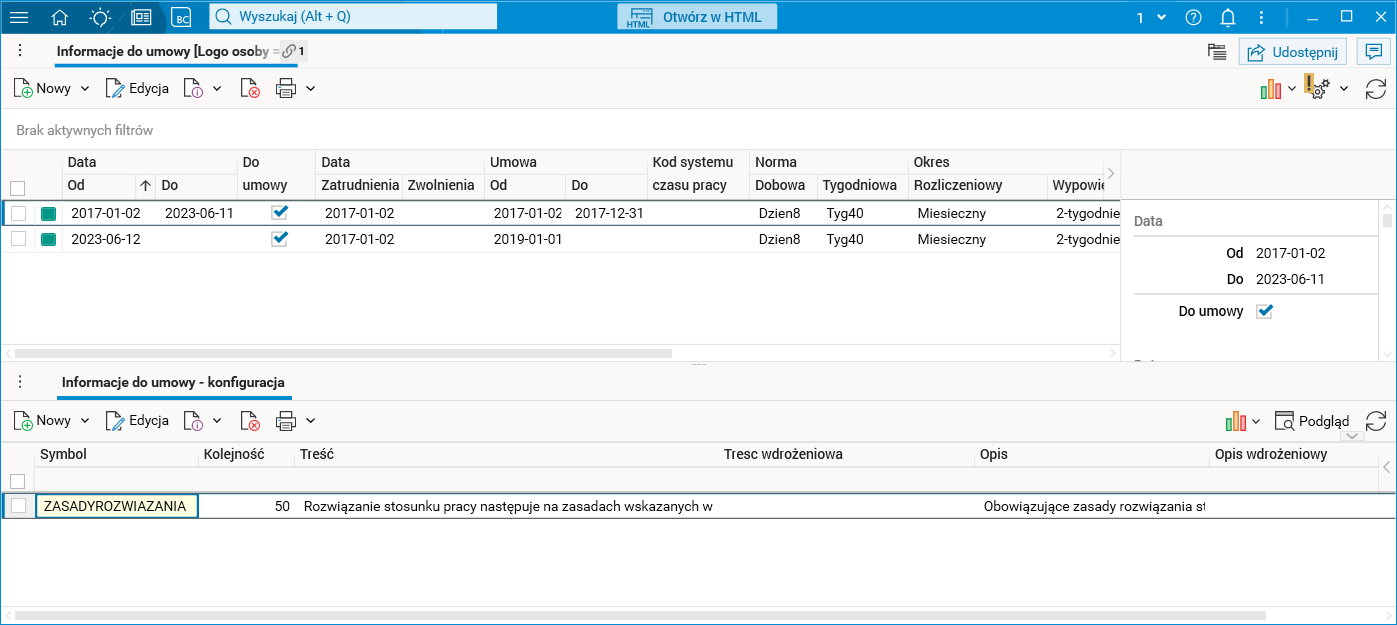Click lower toolbar delete document icon

(250, 421)
